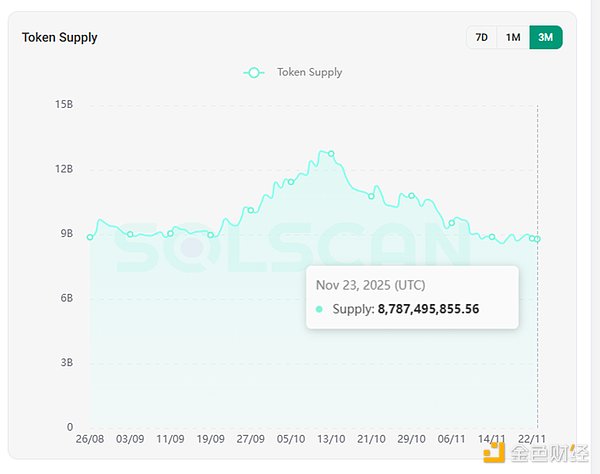Screen dimensions: 600x474
Task: Click the data point marker above 26/08
Action: click(90, 237)
